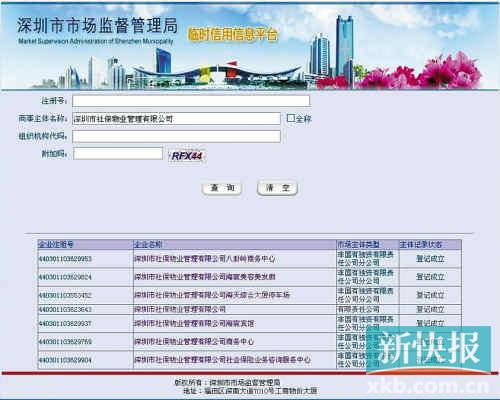
Task: Click the 商事主体名称 input field
Action: (x=176, y=119)
